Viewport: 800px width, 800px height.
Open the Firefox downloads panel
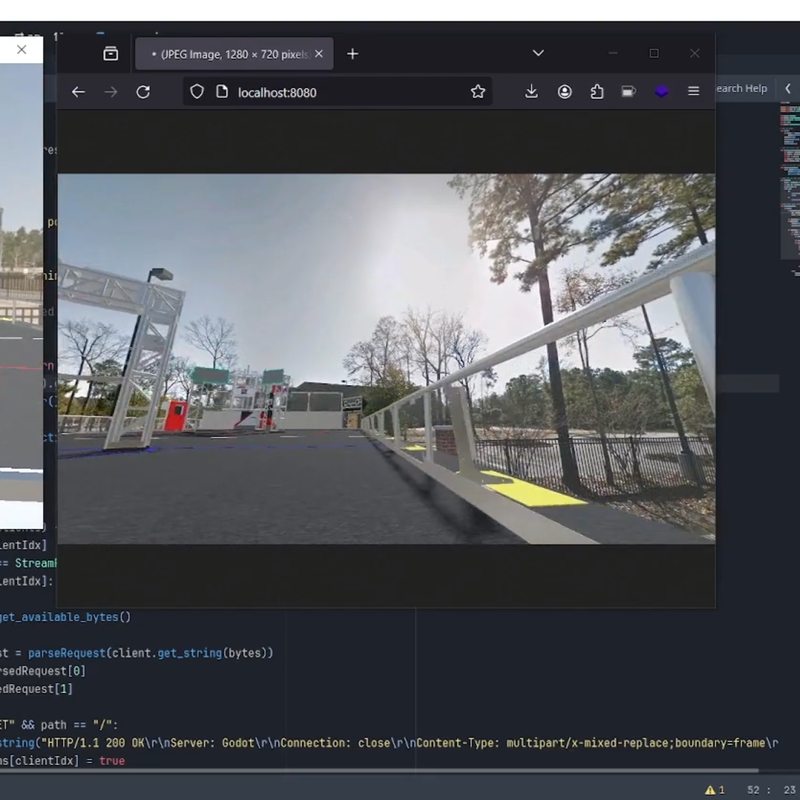point(531,92)
